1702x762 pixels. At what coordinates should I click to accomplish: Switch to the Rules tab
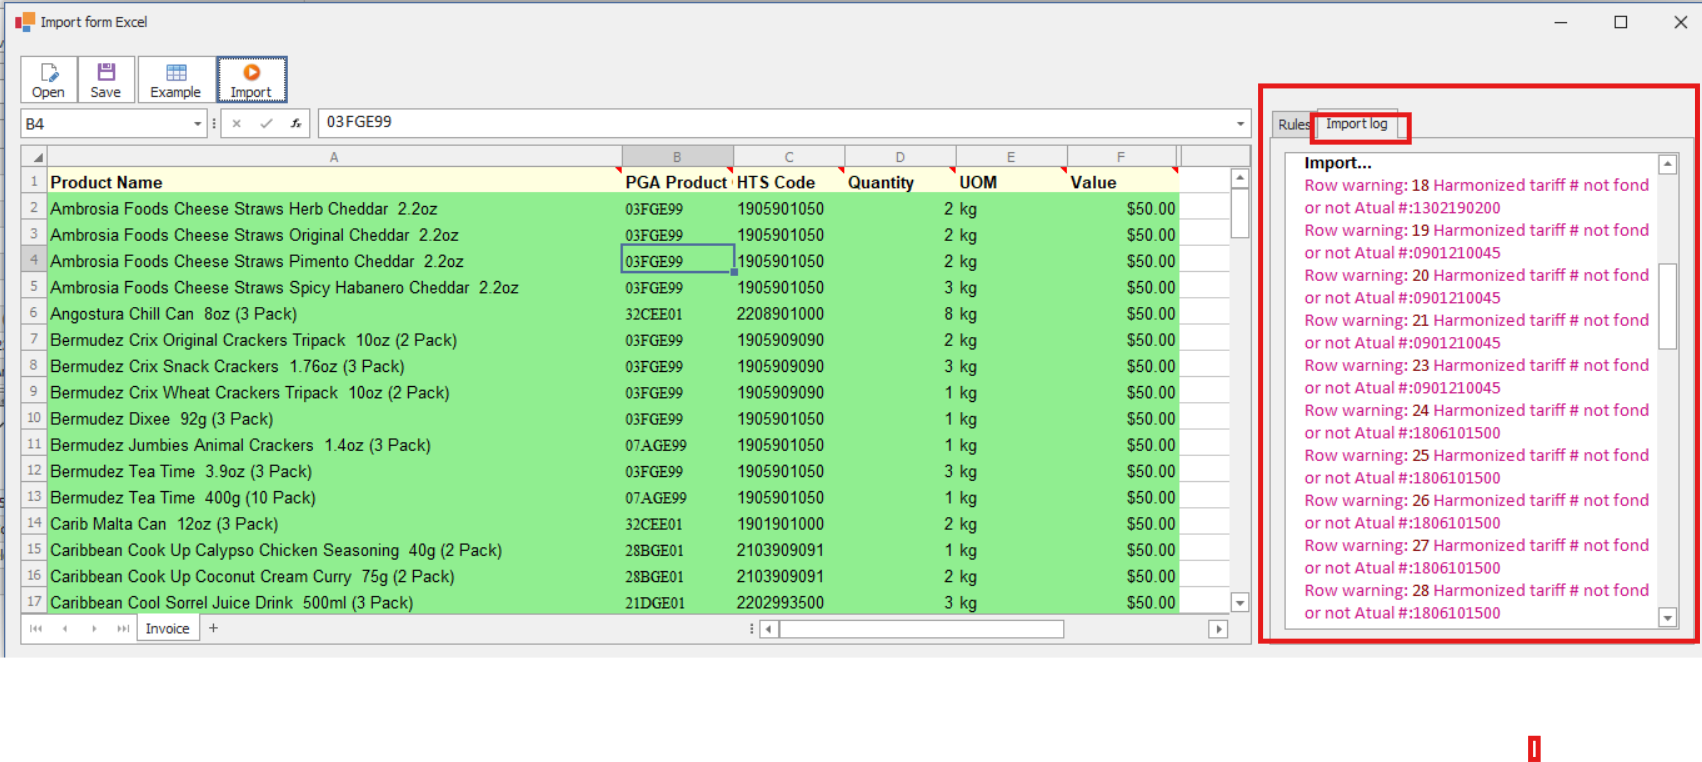[1293, 124]
